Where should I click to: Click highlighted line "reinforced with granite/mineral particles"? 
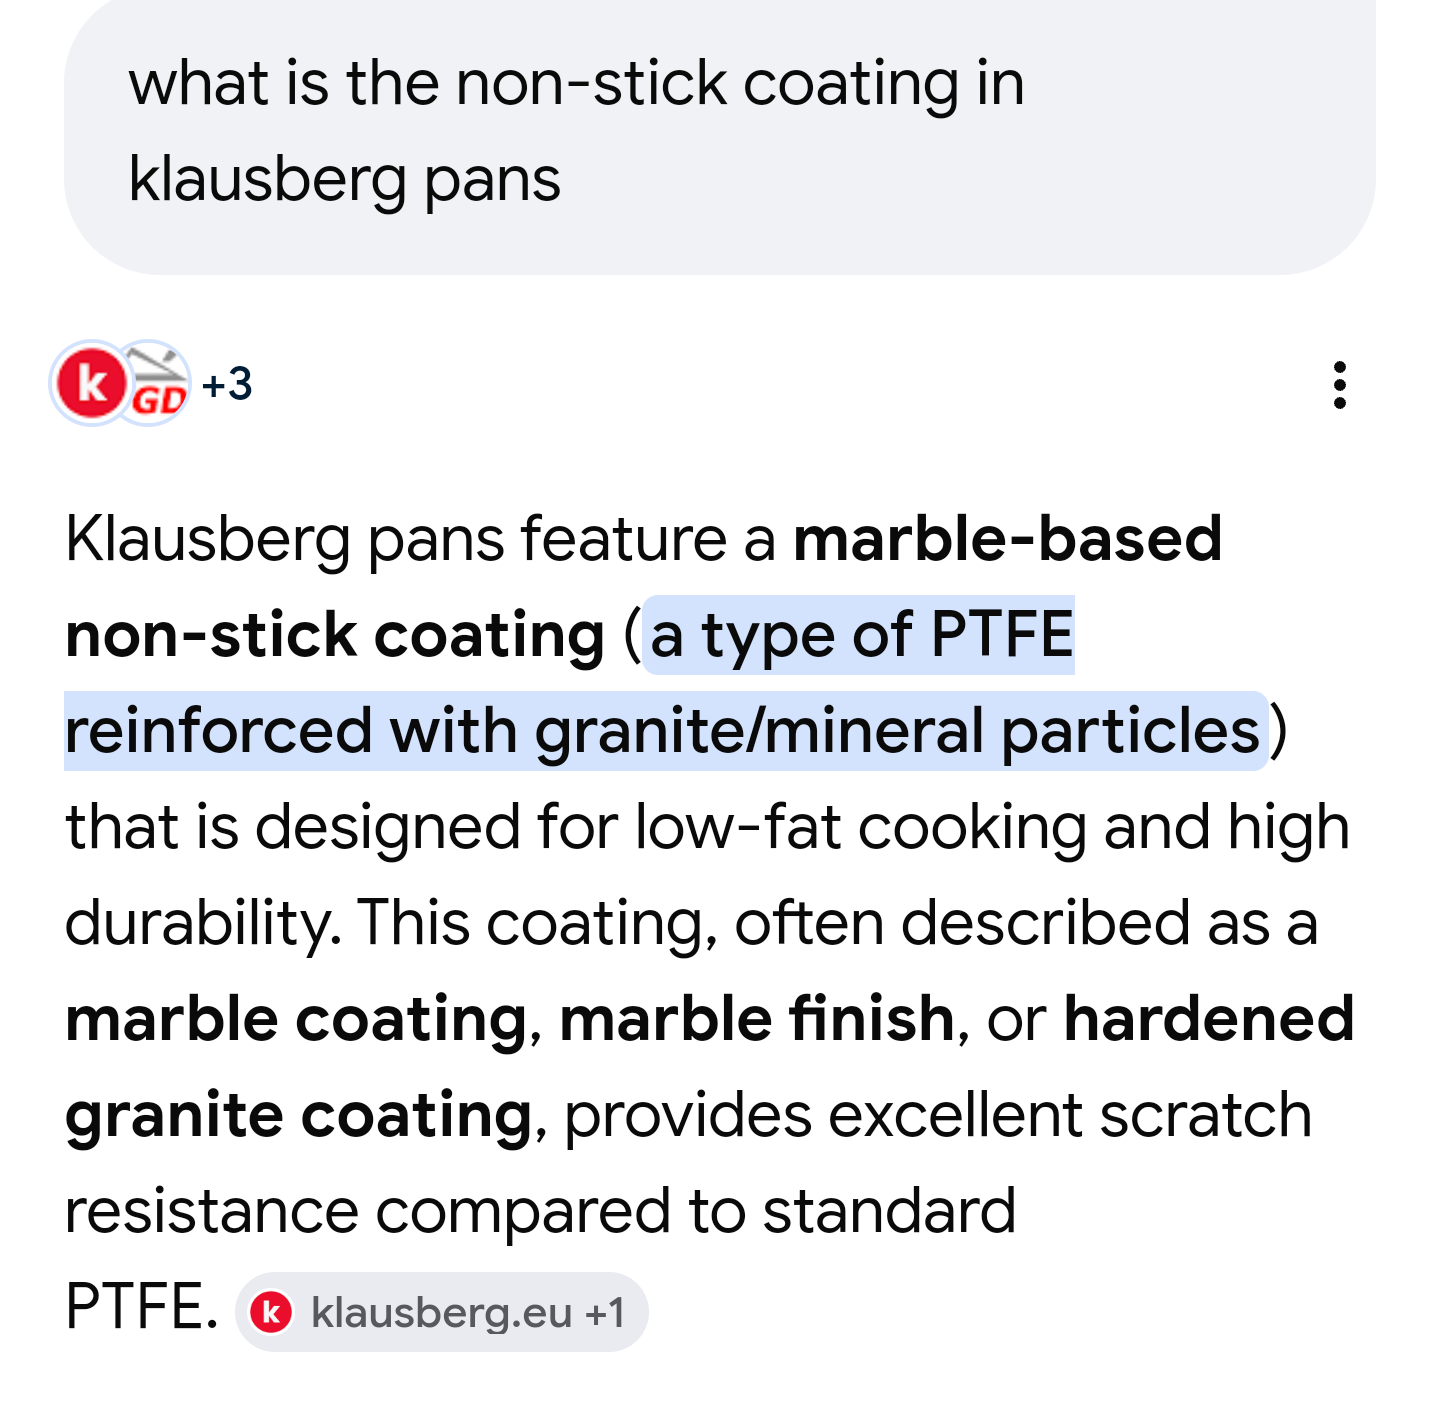point(662,731)
